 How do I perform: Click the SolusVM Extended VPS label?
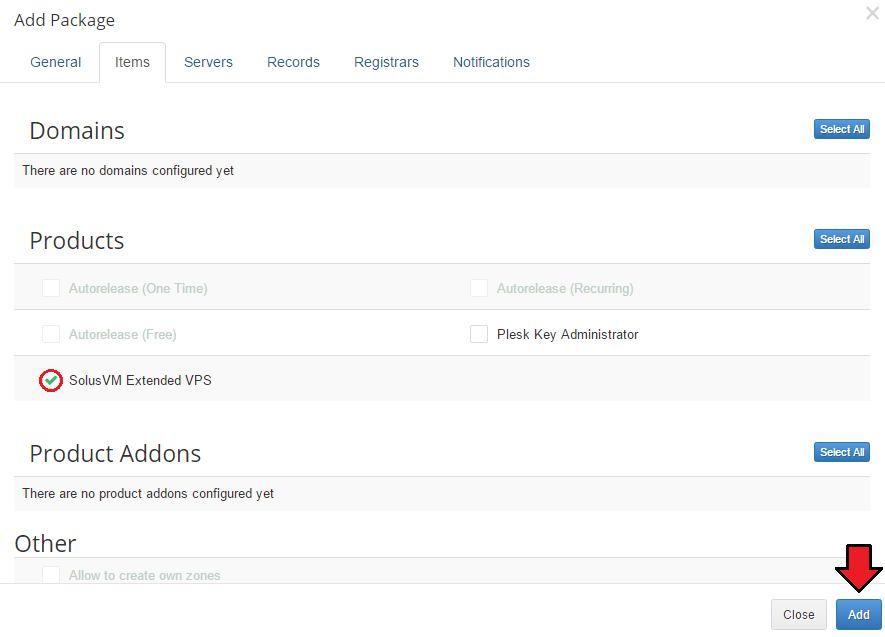pyautogui.click(x=140, y=380)
